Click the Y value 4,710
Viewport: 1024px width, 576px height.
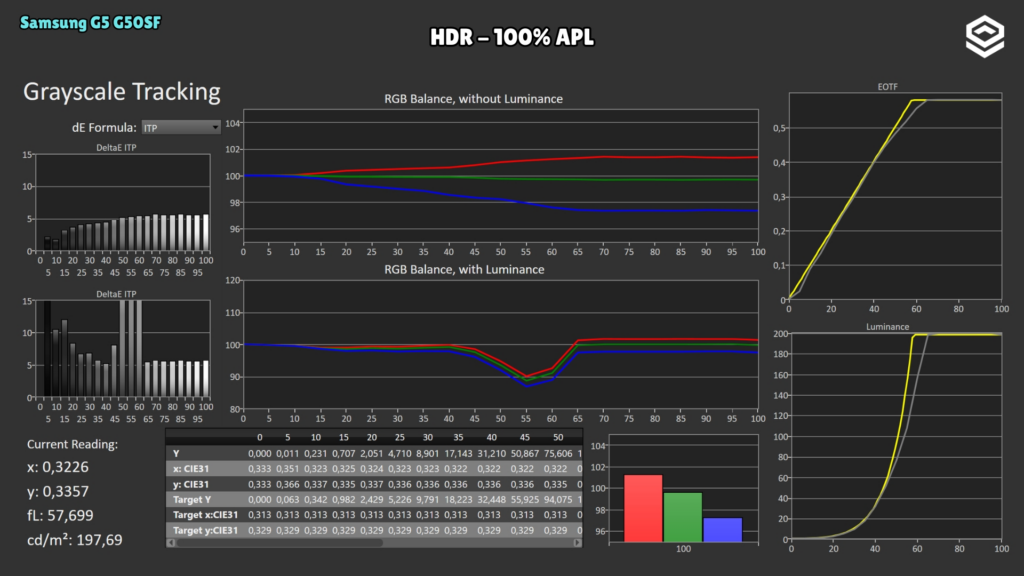tap(400, 453)
